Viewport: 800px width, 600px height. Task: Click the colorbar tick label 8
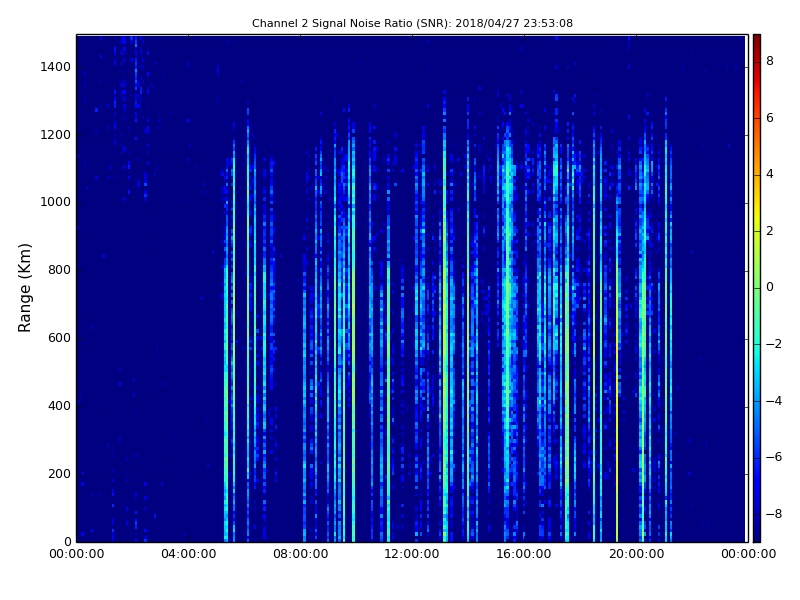[x=770, y=61]
